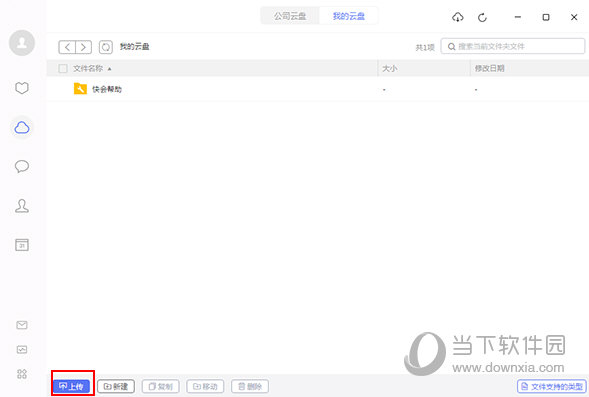Click the 修改日期 column header
Screen dimensions: 589x397
[x=489, y=68]
